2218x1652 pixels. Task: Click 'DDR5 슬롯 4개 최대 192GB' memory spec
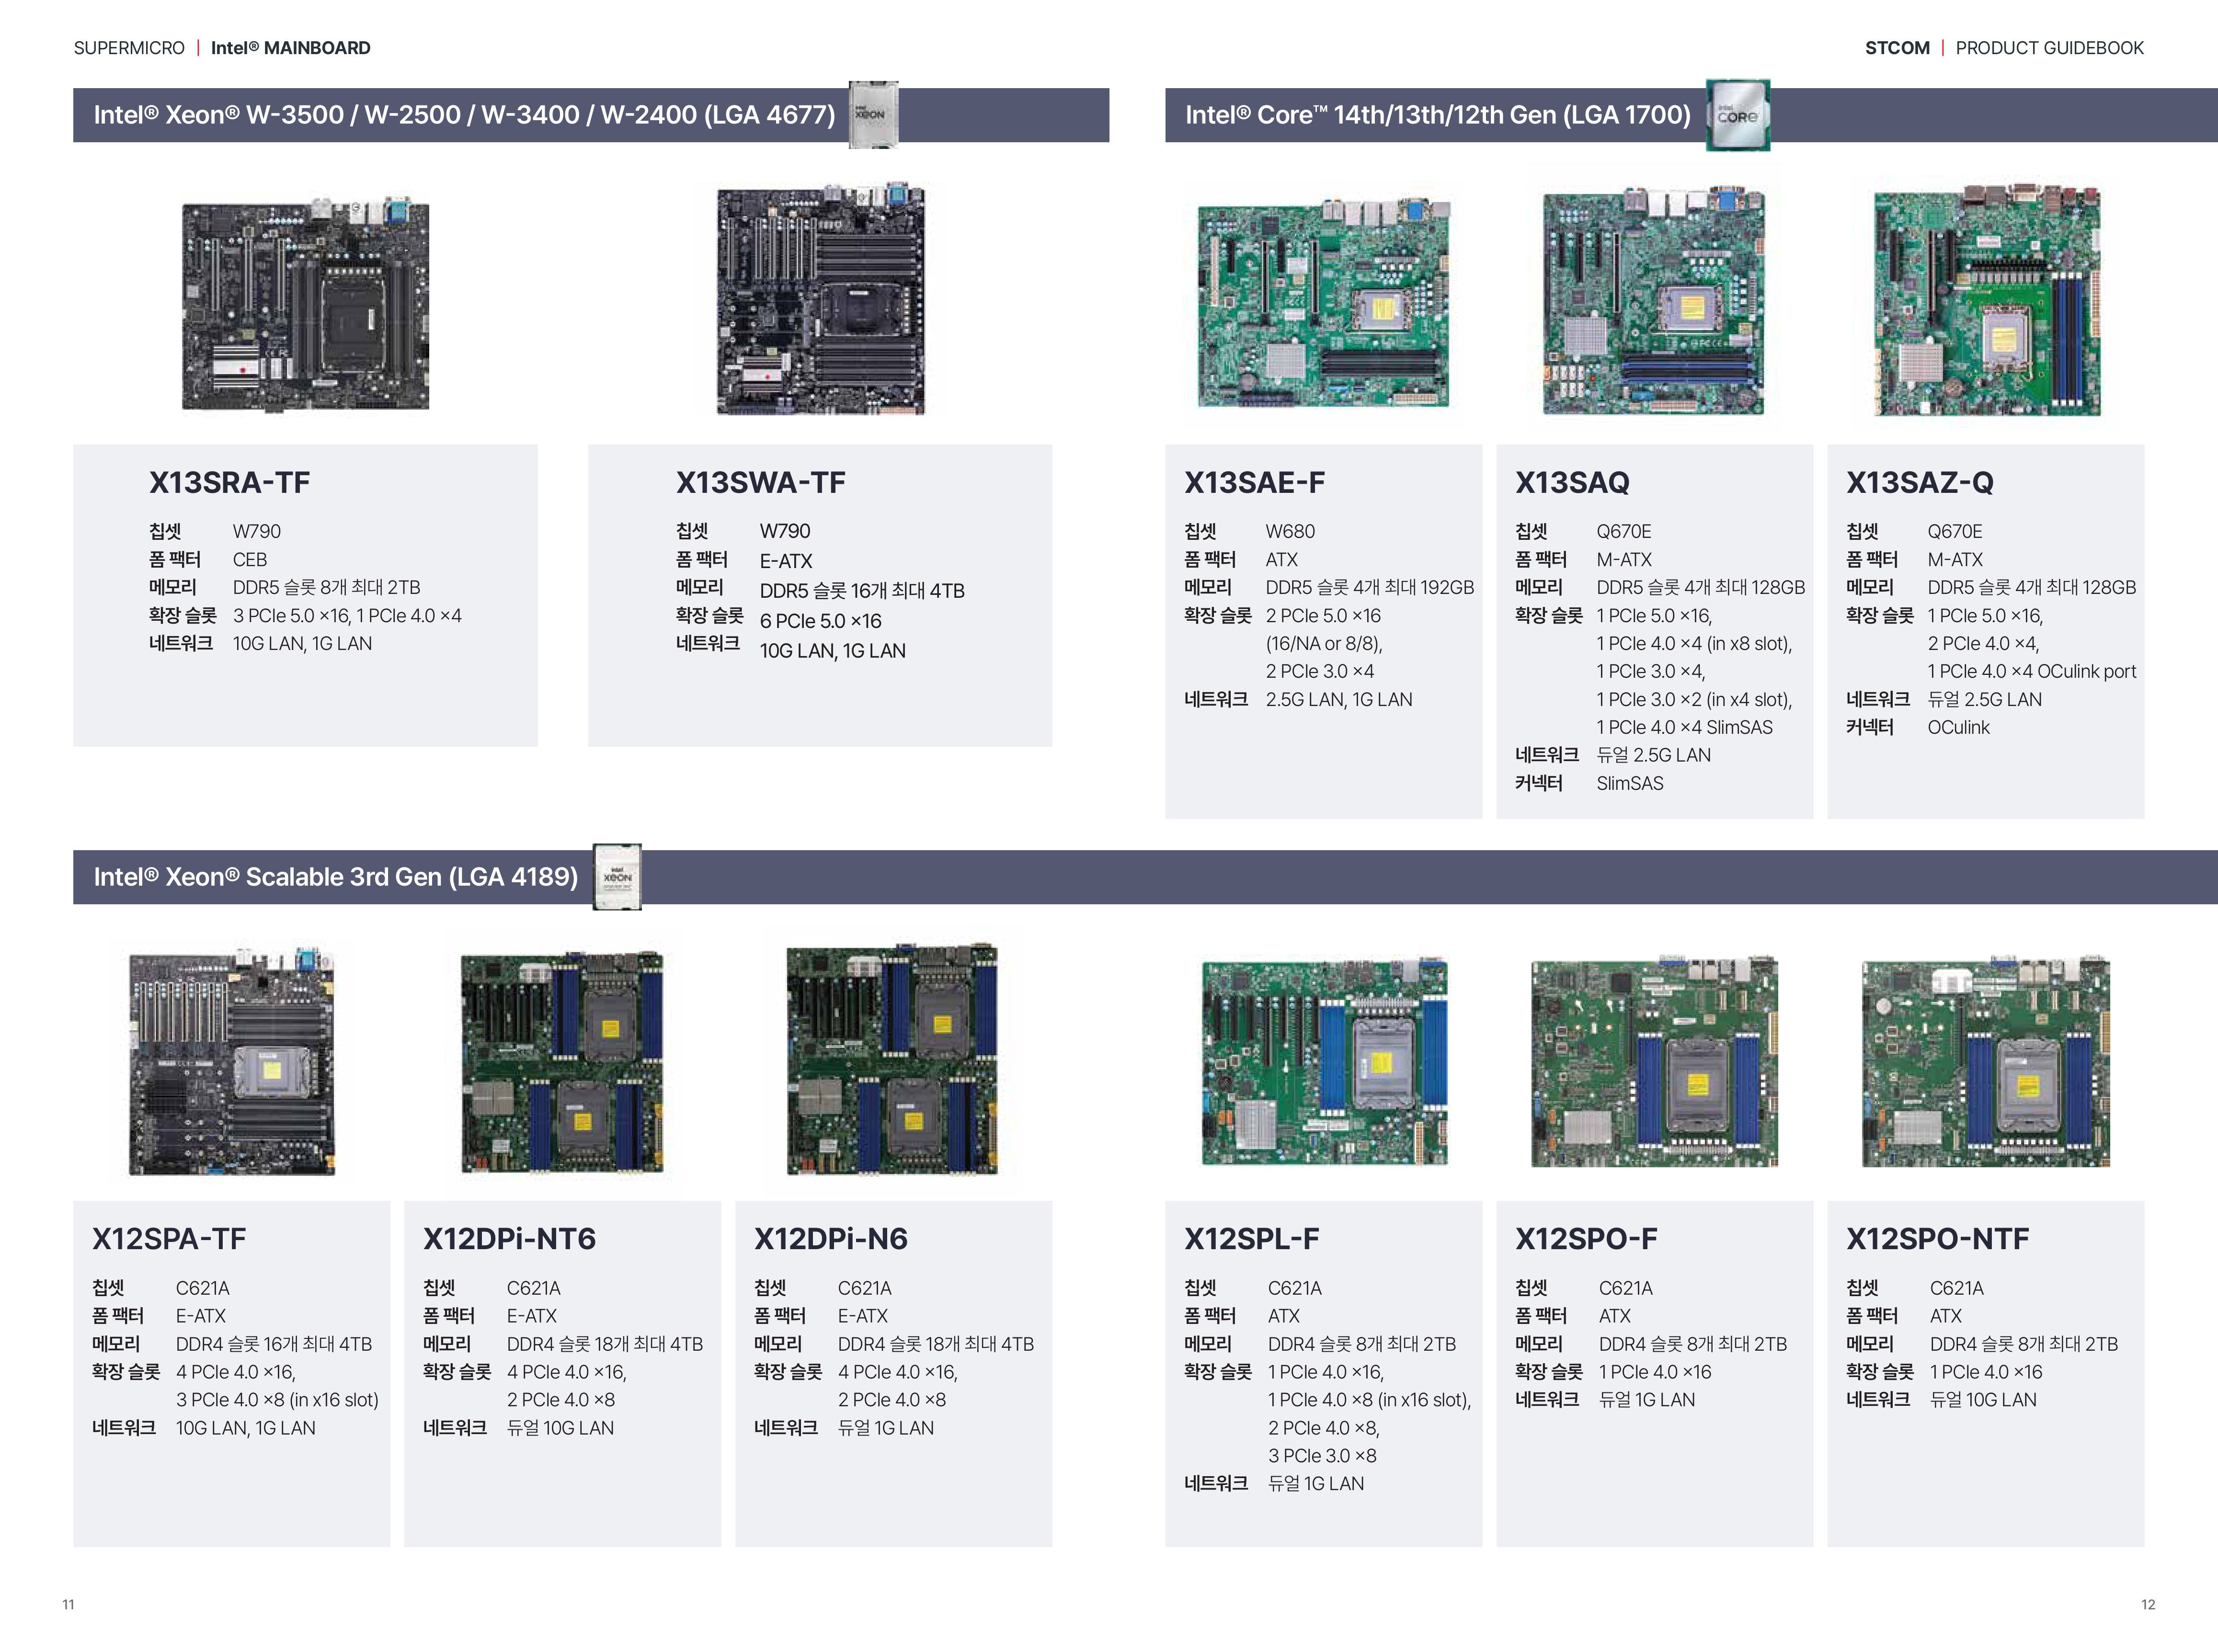tap(1370, 588)
